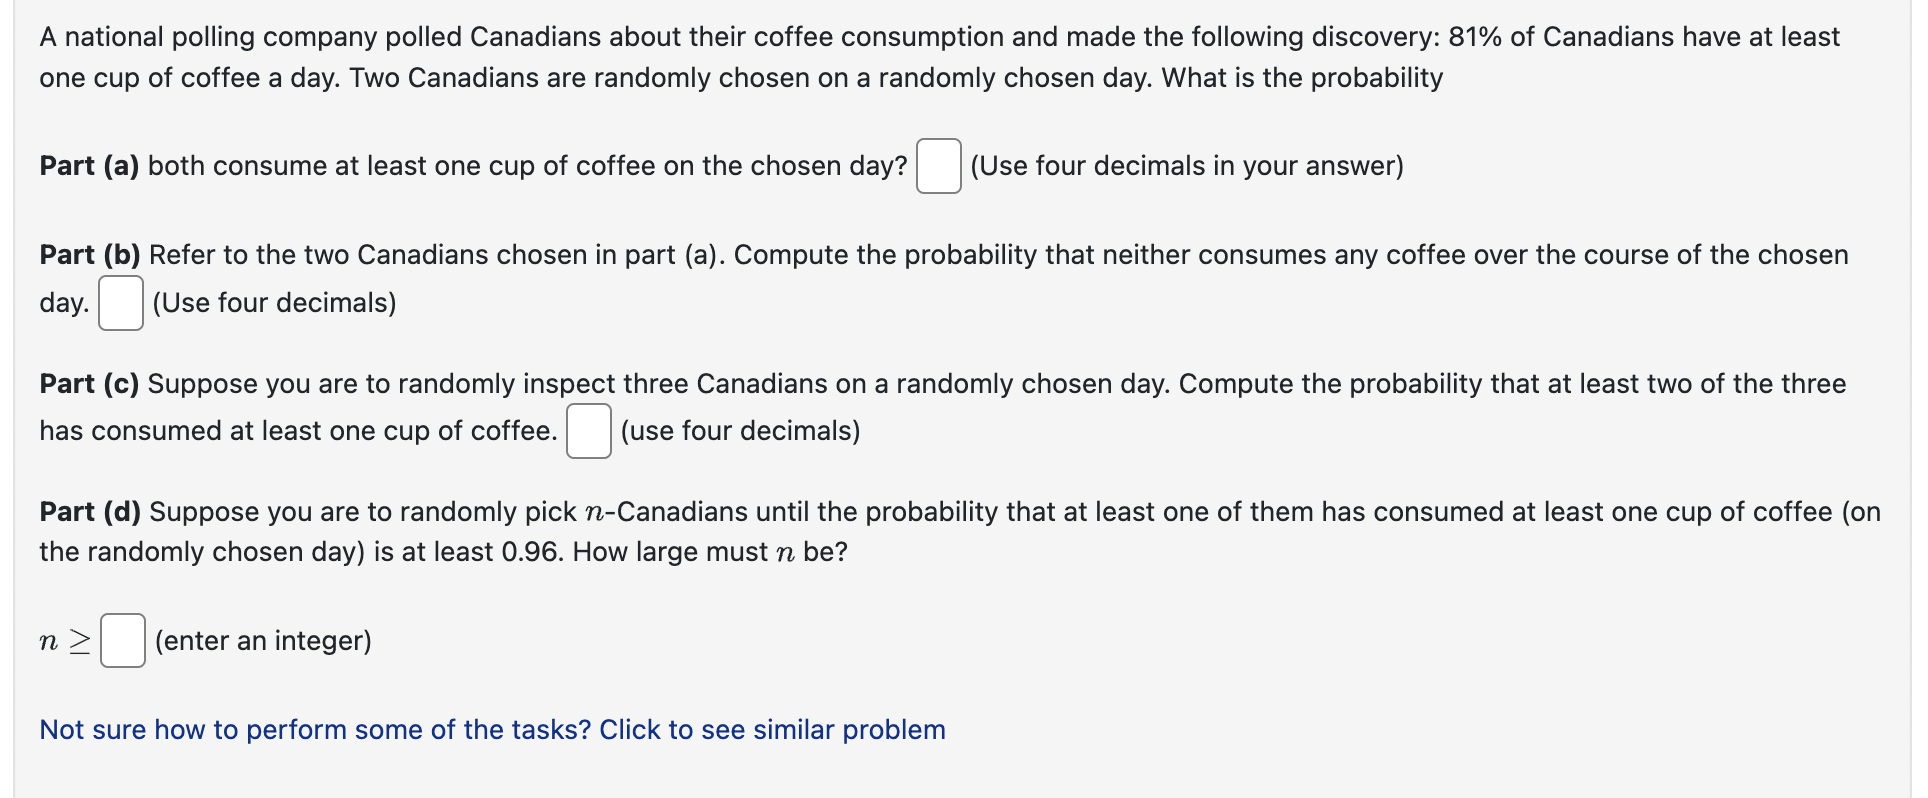Click '(Use four decimals in your answer)' text
Image resolution: width=1928 pixels, height=798 pixels.
coord(1187,166)
